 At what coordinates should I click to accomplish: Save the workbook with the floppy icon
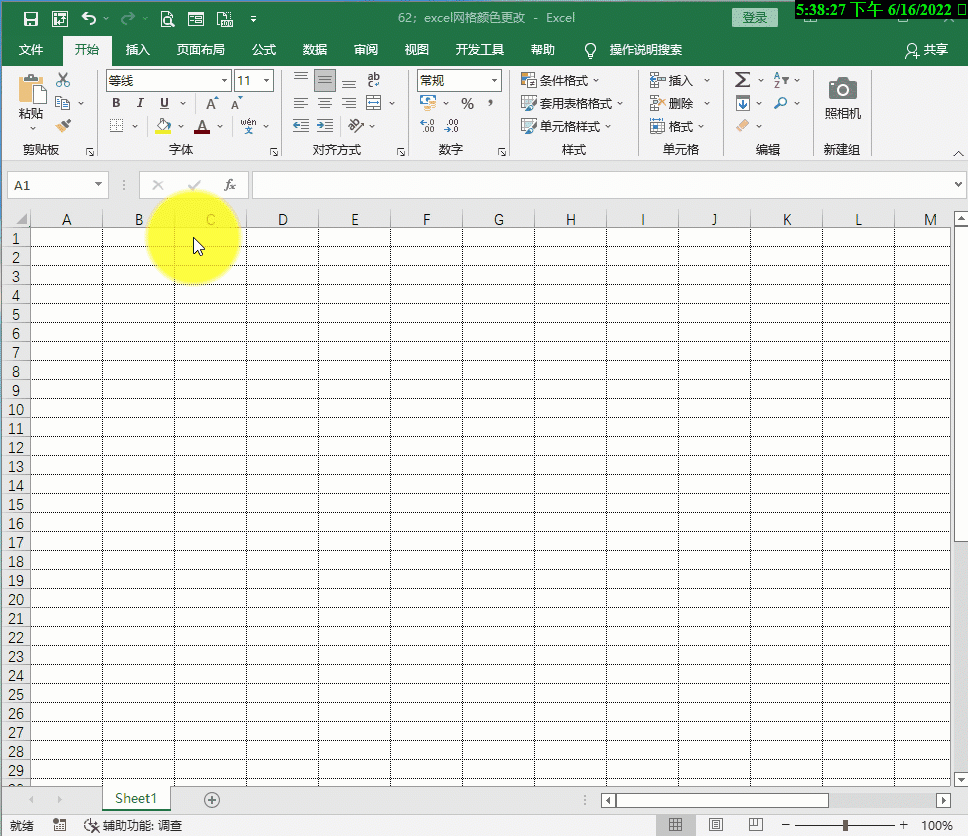click(30, 19)
